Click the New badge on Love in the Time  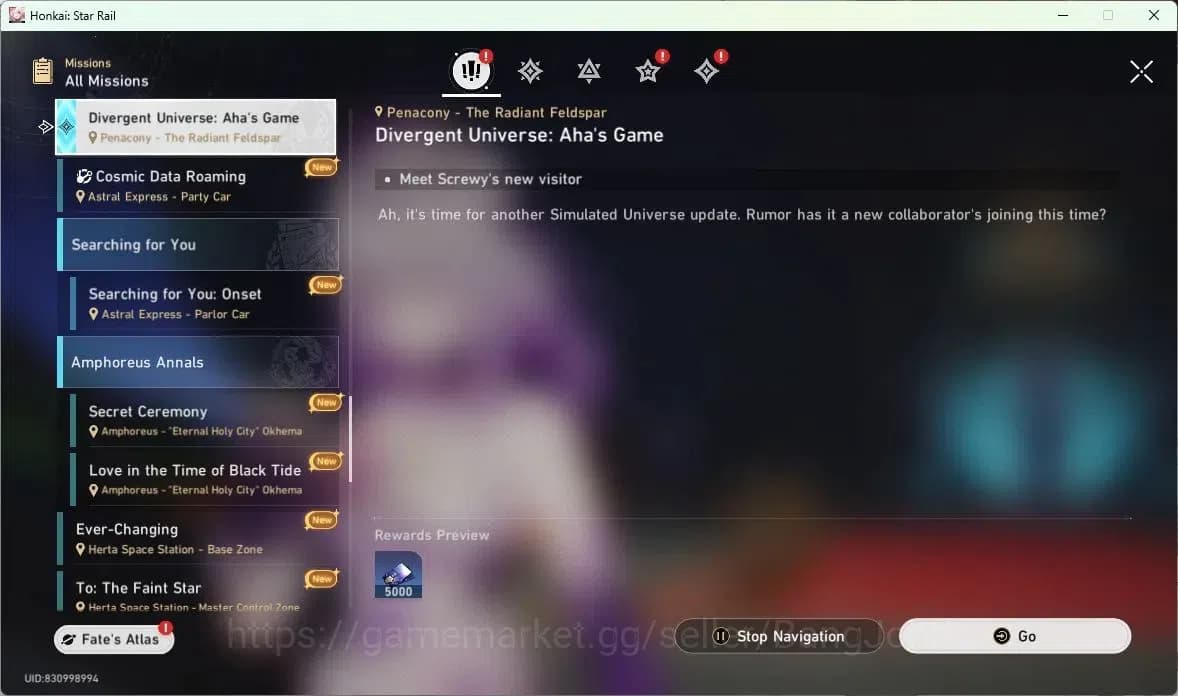[x=326, y=461]
